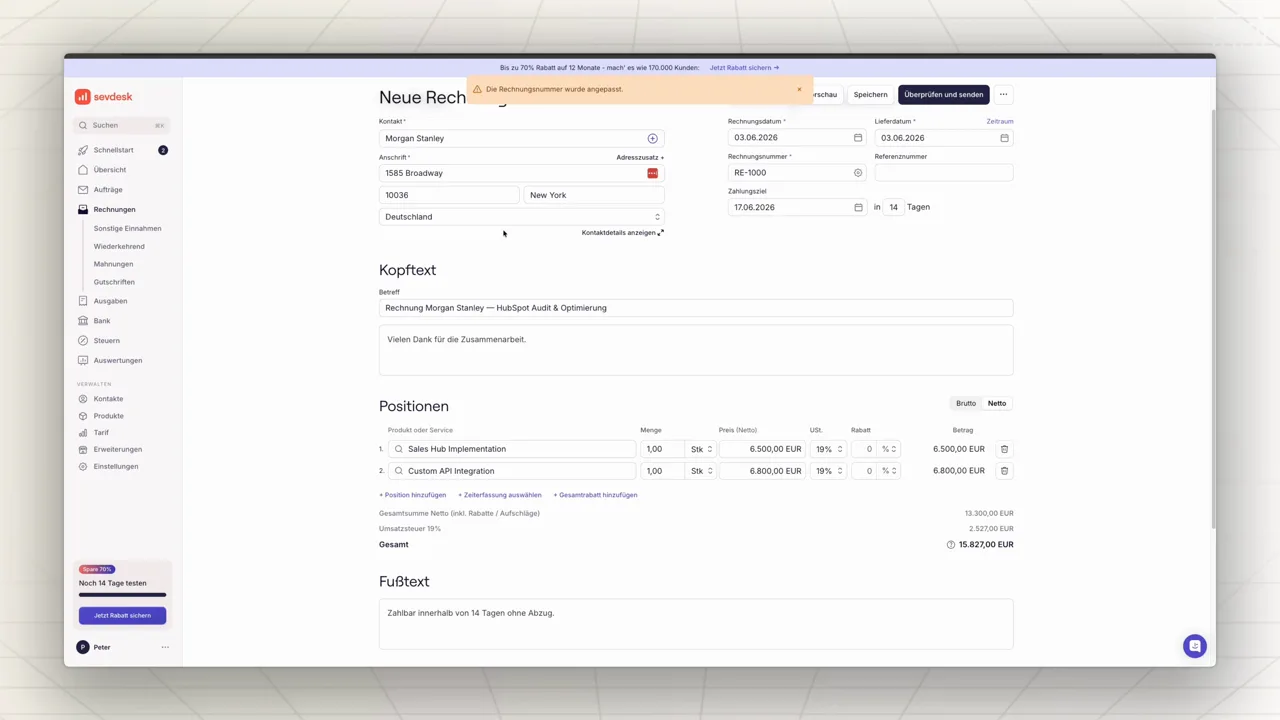The height and width of the screenshot is (720, 1280).
Task: Click the Erweiterungen sidebar icon
Action: click(x=83, y=450)
